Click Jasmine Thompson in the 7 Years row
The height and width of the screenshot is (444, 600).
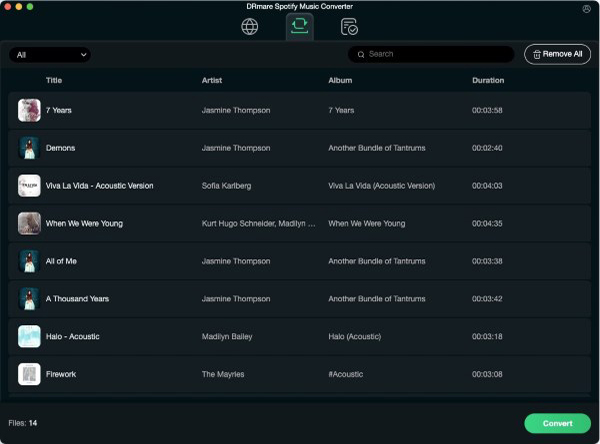pos(236,110)
